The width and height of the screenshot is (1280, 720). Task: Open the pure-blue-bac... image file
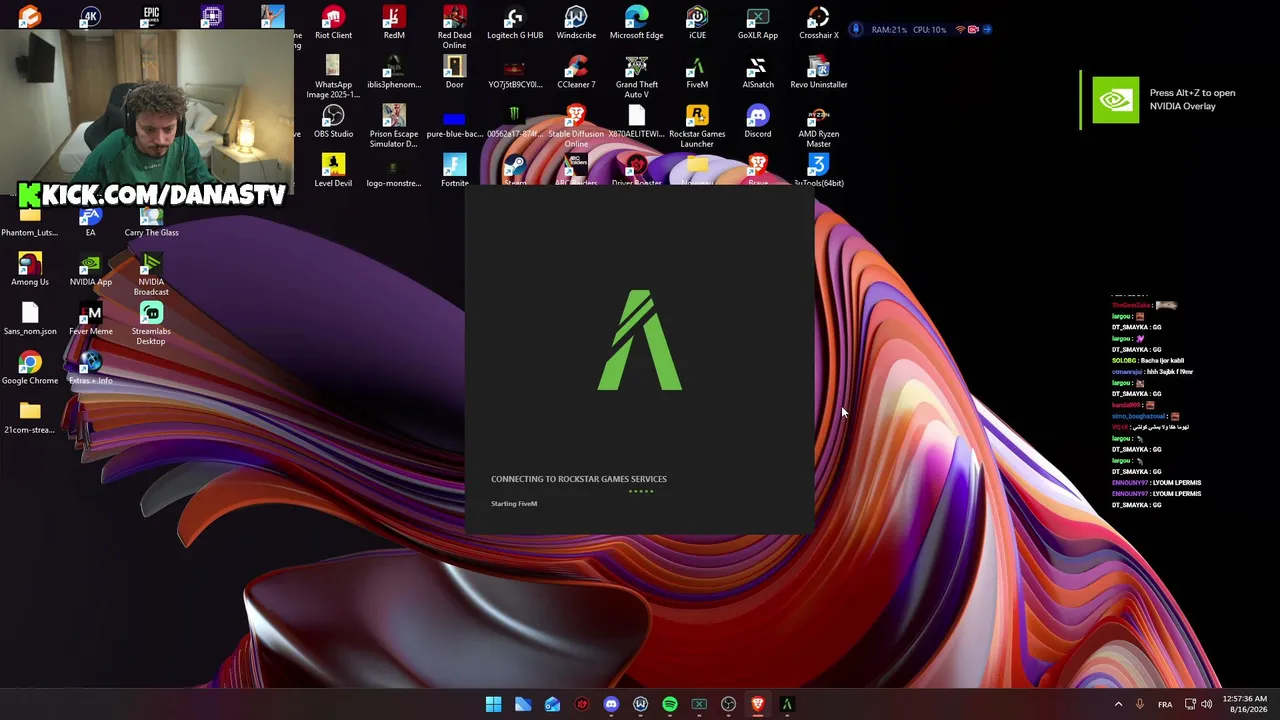[454, 121]
